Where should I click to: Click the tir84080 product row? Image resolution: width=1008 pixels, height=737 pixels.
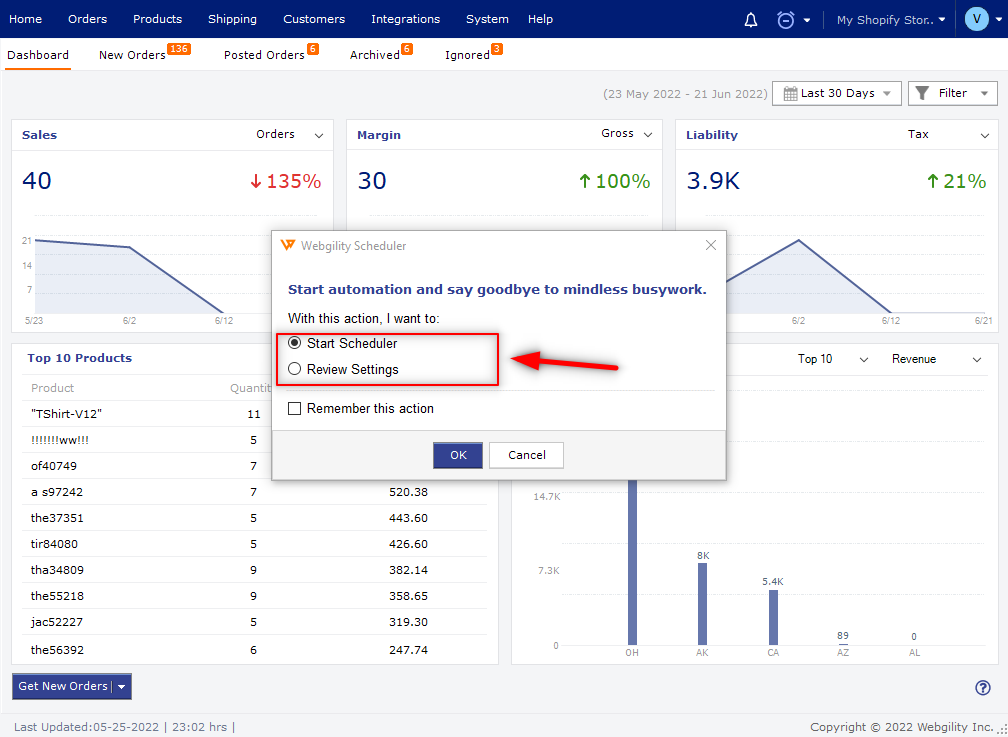click(x=255, y=544)
